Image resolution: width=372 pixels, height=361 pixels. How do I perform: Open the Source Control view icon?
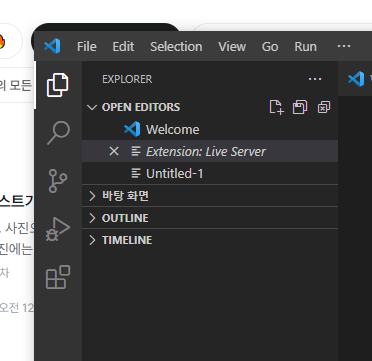pyautogui.click(x=58, y=181)
